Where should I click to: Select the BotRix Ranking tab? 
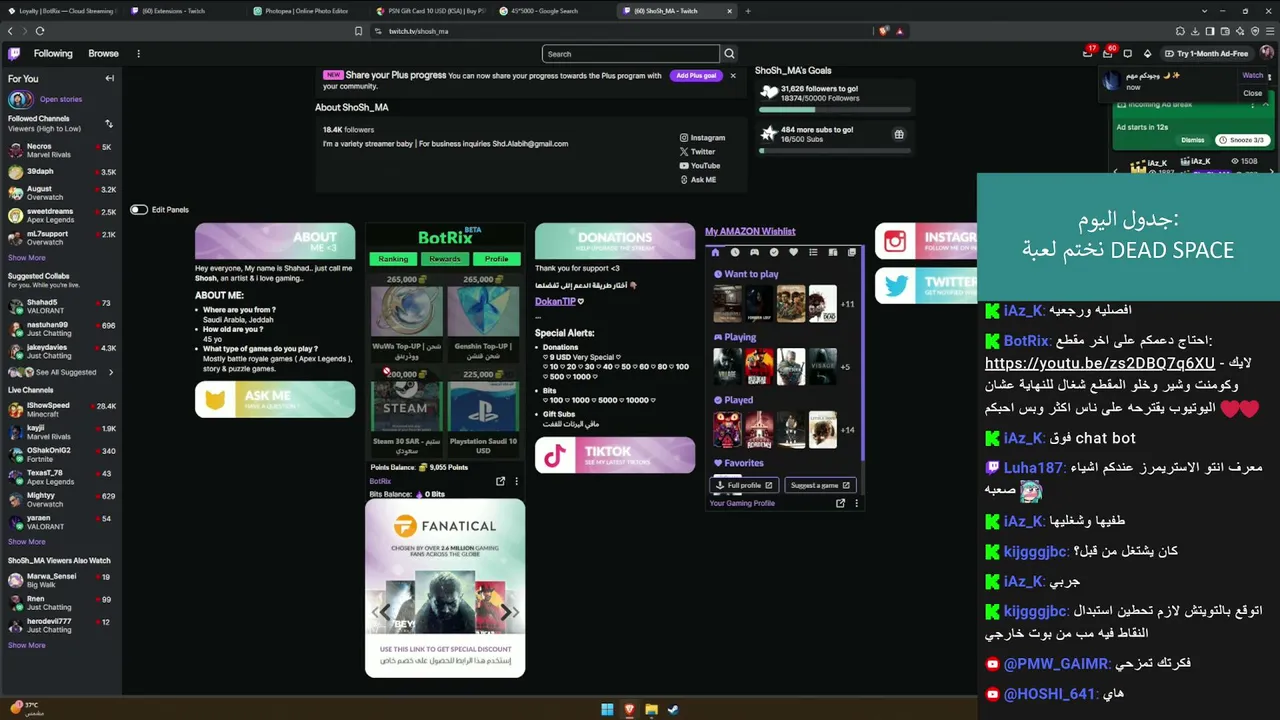393,259
